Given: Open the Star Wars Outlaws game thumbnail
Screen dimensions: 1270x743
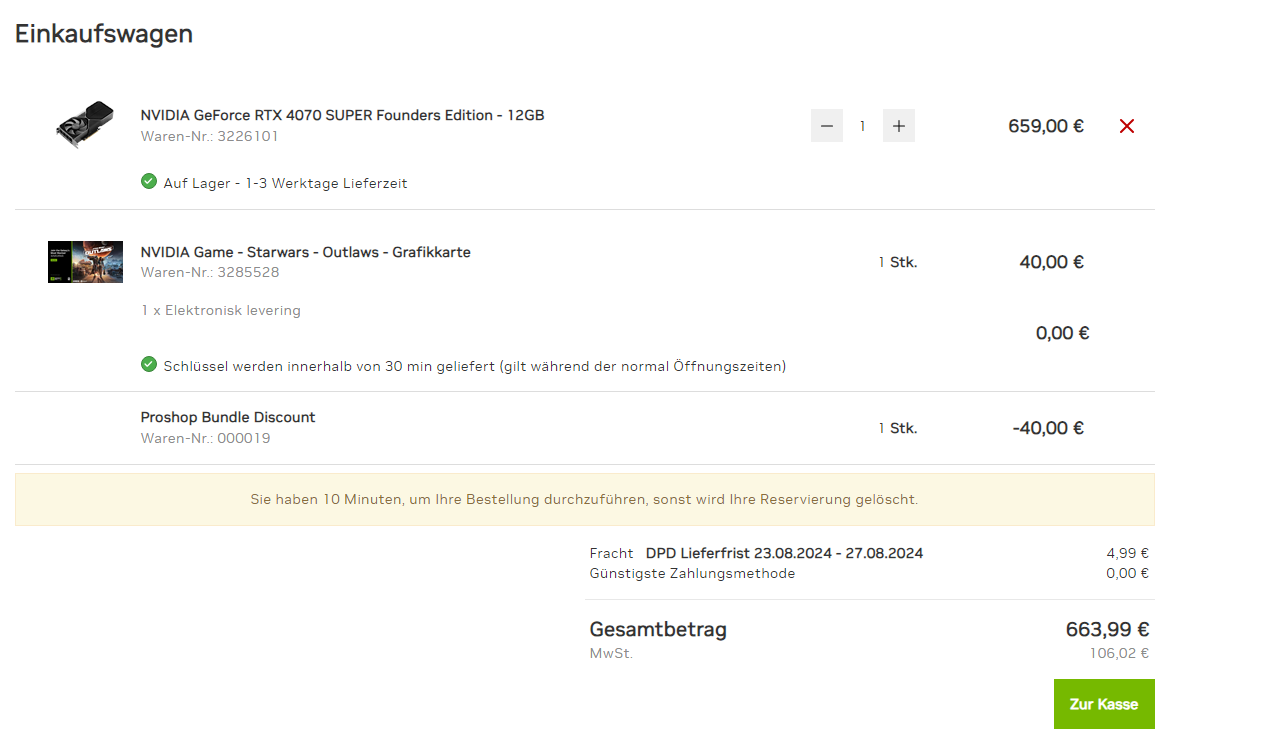Looking at the screenshot, I should [85, 262].
